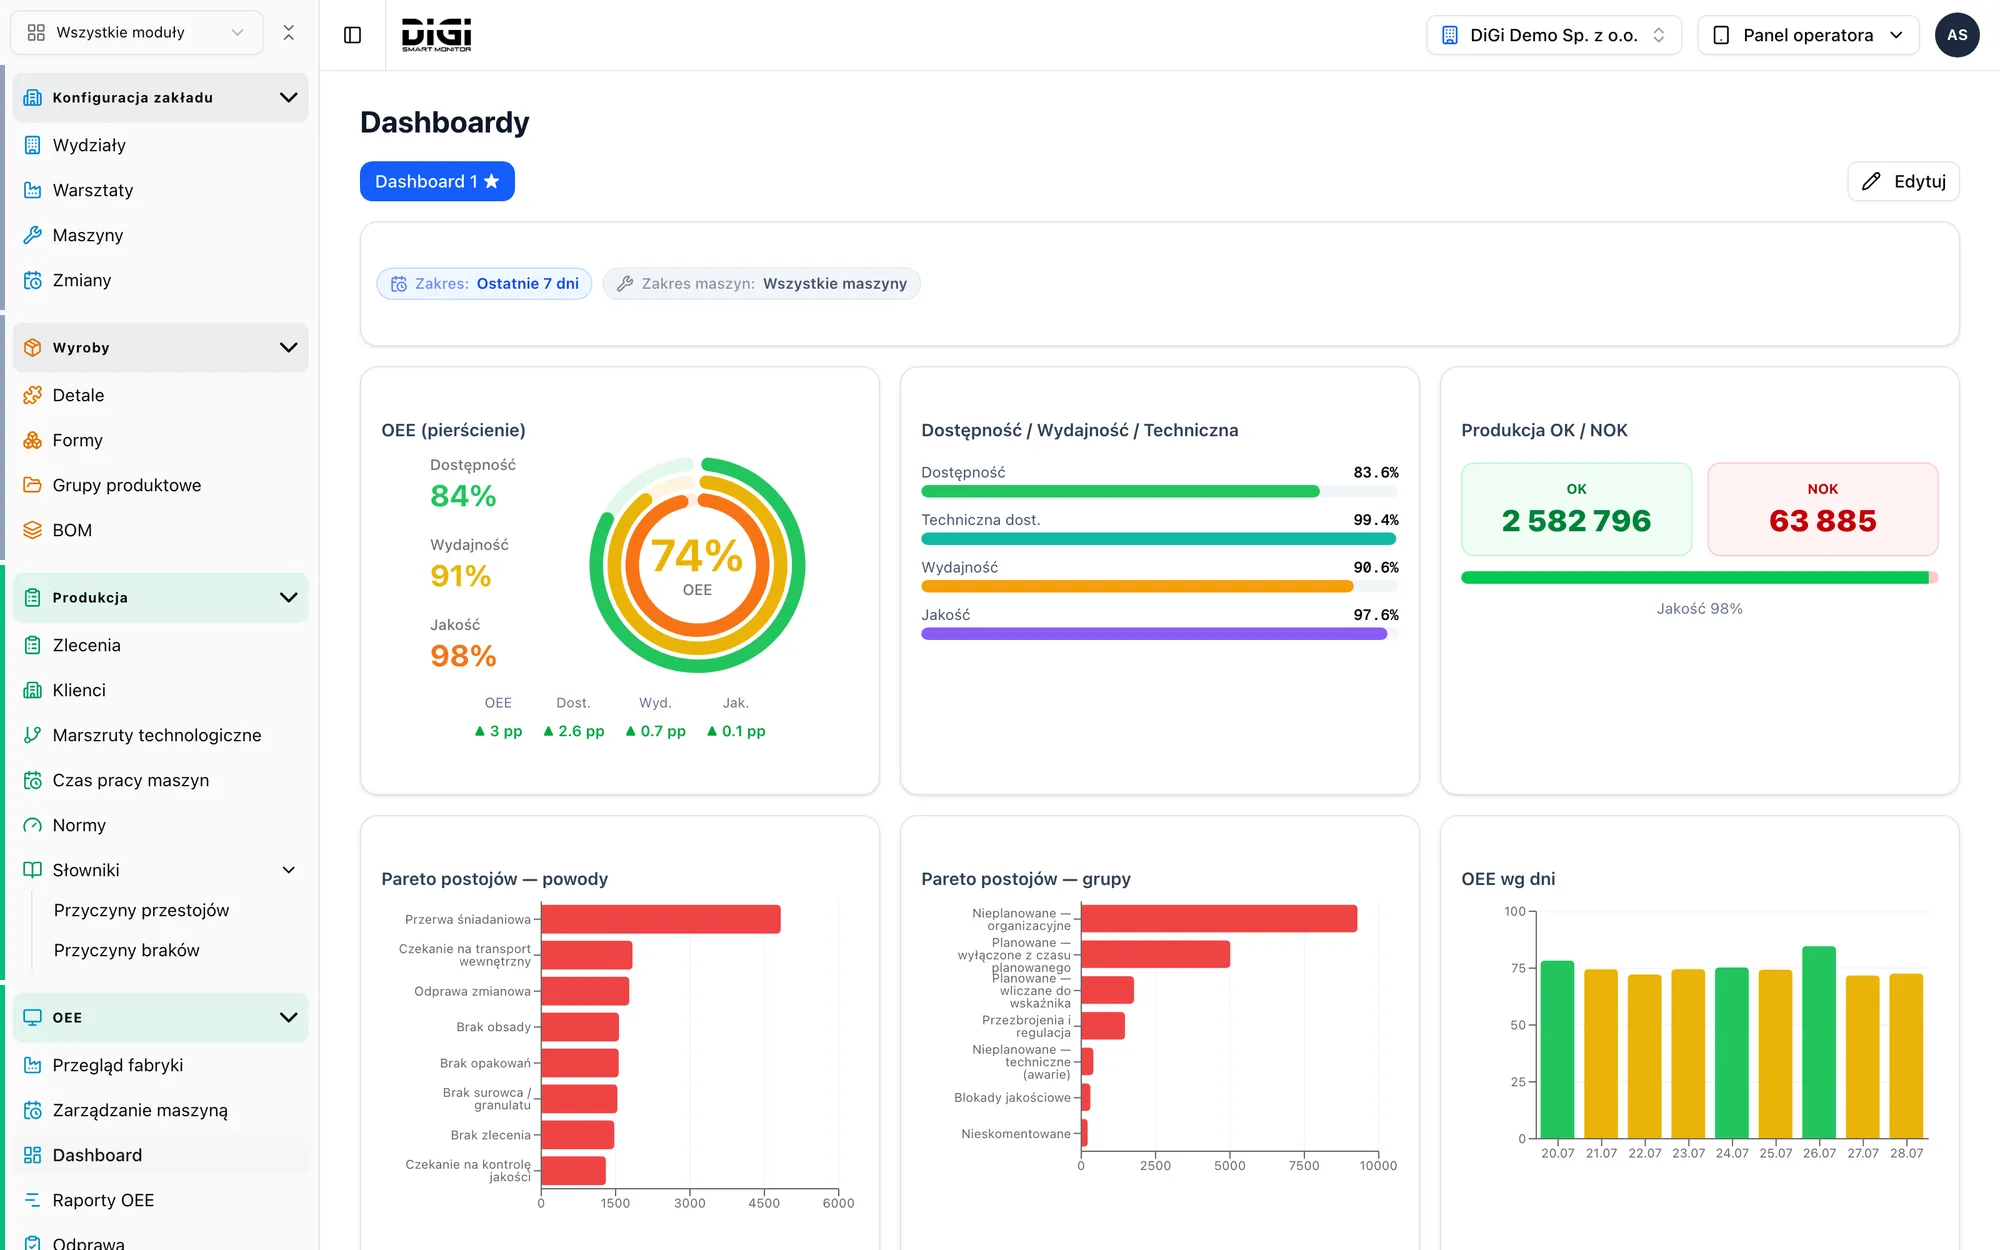Viewport: 2000px width, 1250px height.
Task: Click the Zarządzanie maszyną icon
Action: tap(33, 1110)
